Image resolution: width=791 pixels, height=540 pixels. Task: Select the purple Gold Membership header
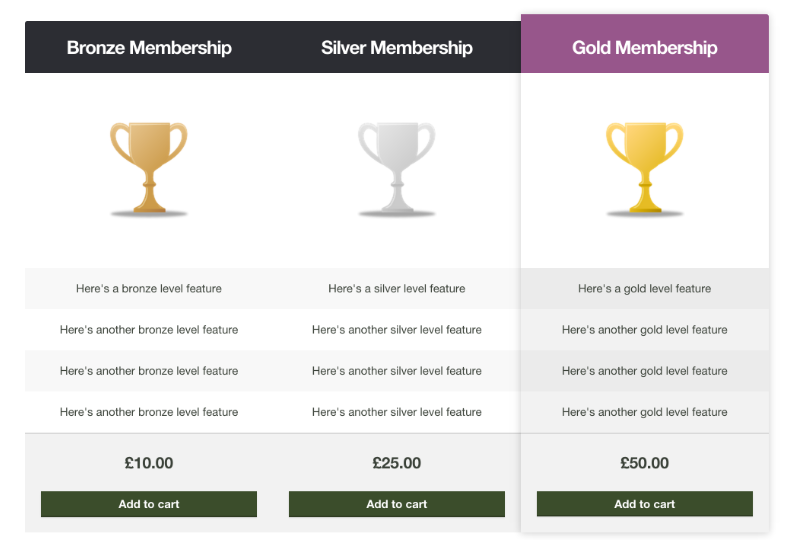(x=645, y=47)
